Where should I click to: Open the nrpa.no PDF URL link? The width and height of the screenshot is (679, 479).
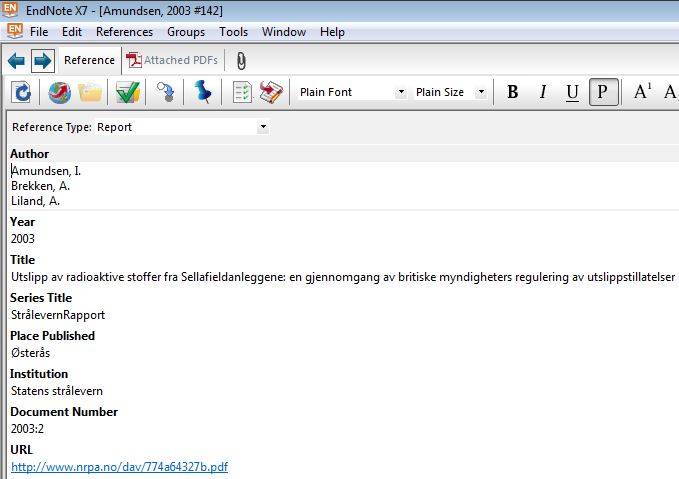point(120,466)
